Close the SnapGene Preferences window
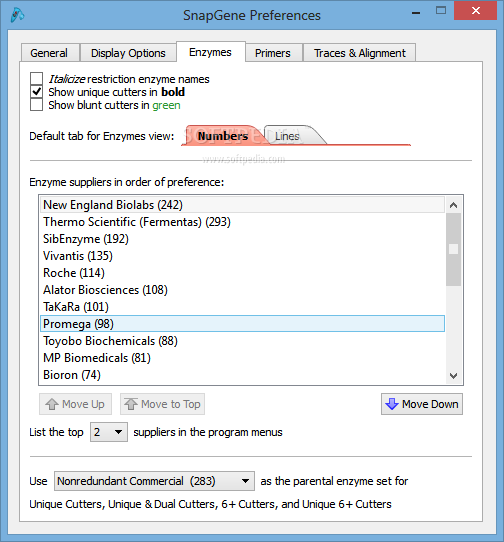The width and height of the screenshot is (504, 542). coord(476,11)
